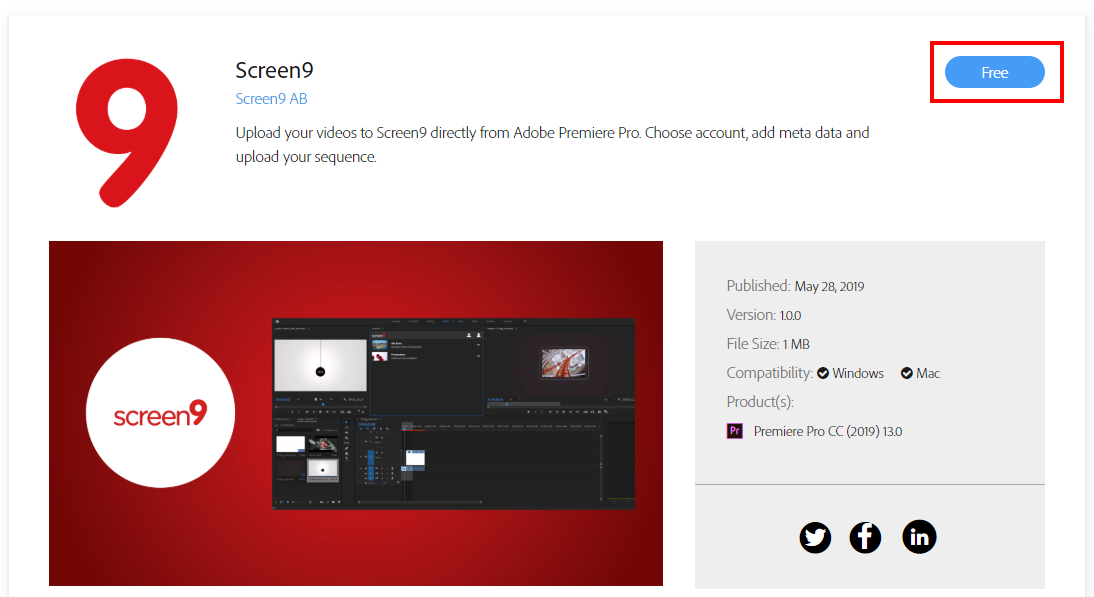Share the extension on LinkedIn
Screen dimensions: 1094x597
point(919,537)
